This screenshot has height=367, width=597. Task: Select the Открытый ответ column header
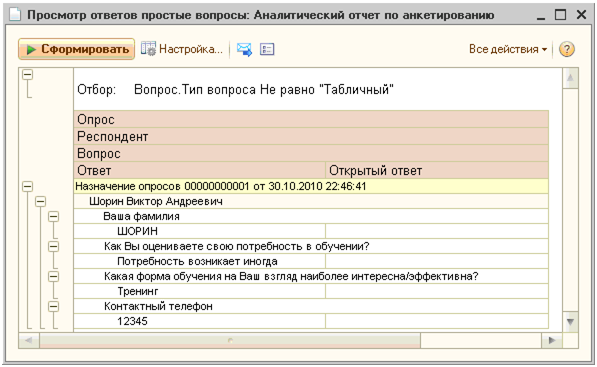tap(437, 171)
